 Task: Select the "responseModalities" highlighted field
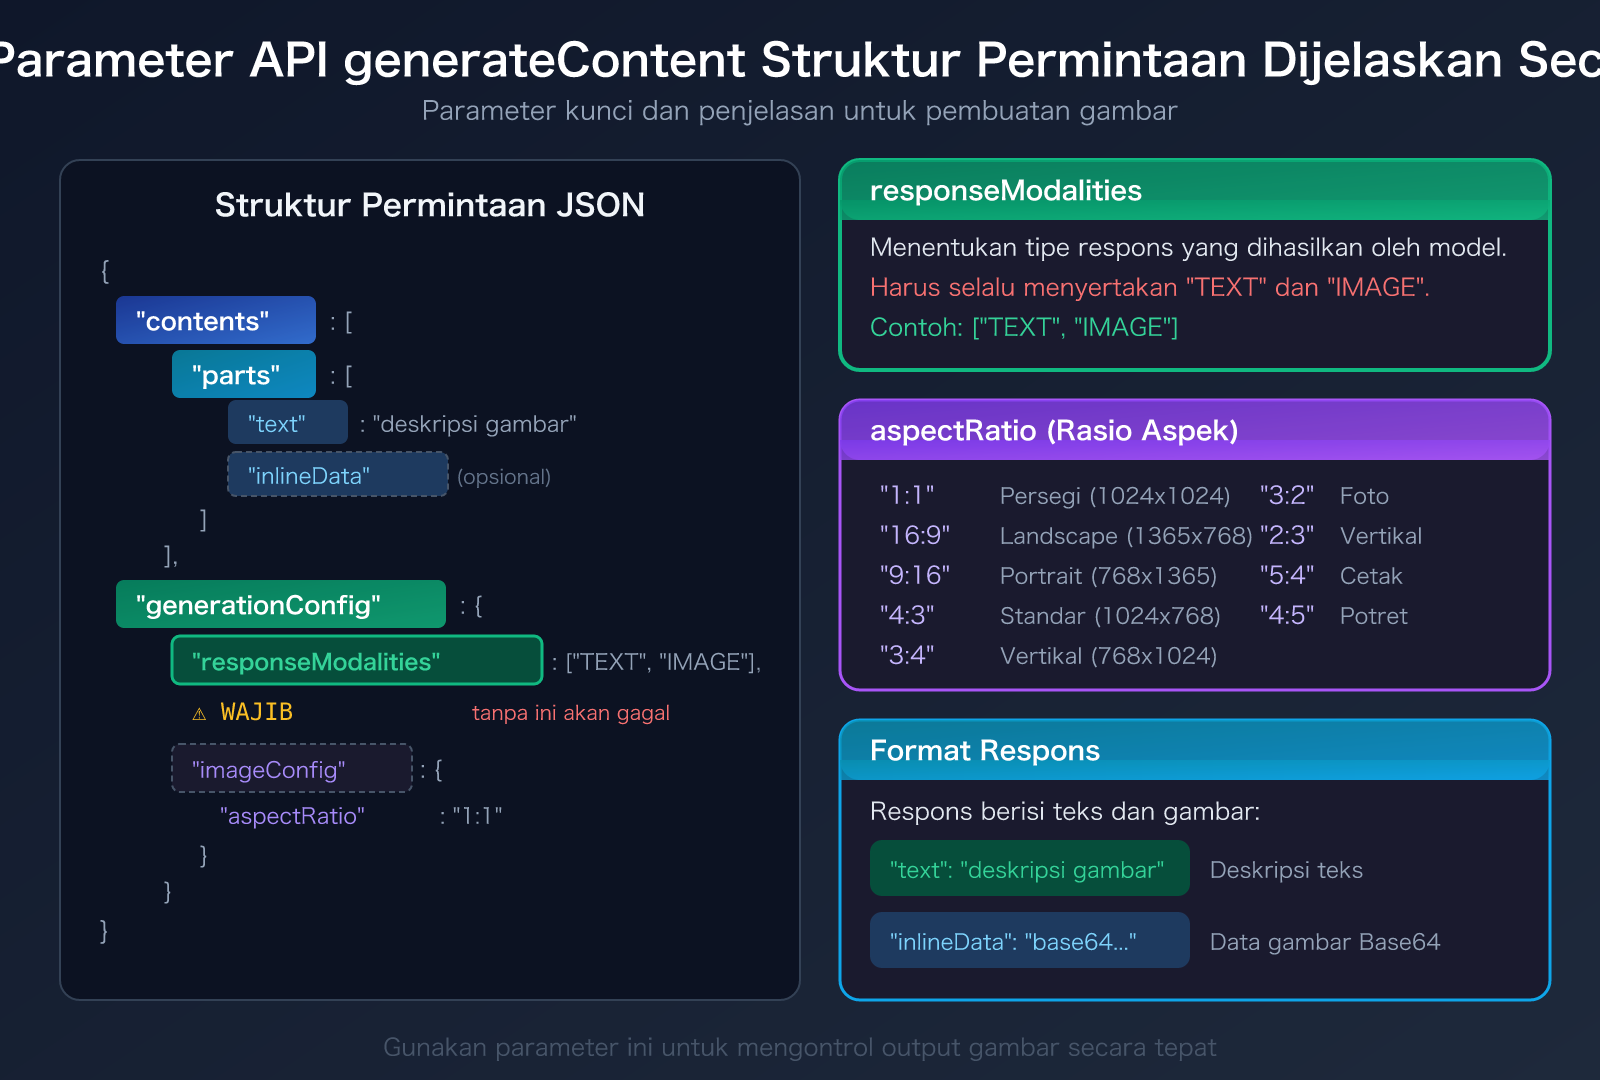click(x=356, y=661)
